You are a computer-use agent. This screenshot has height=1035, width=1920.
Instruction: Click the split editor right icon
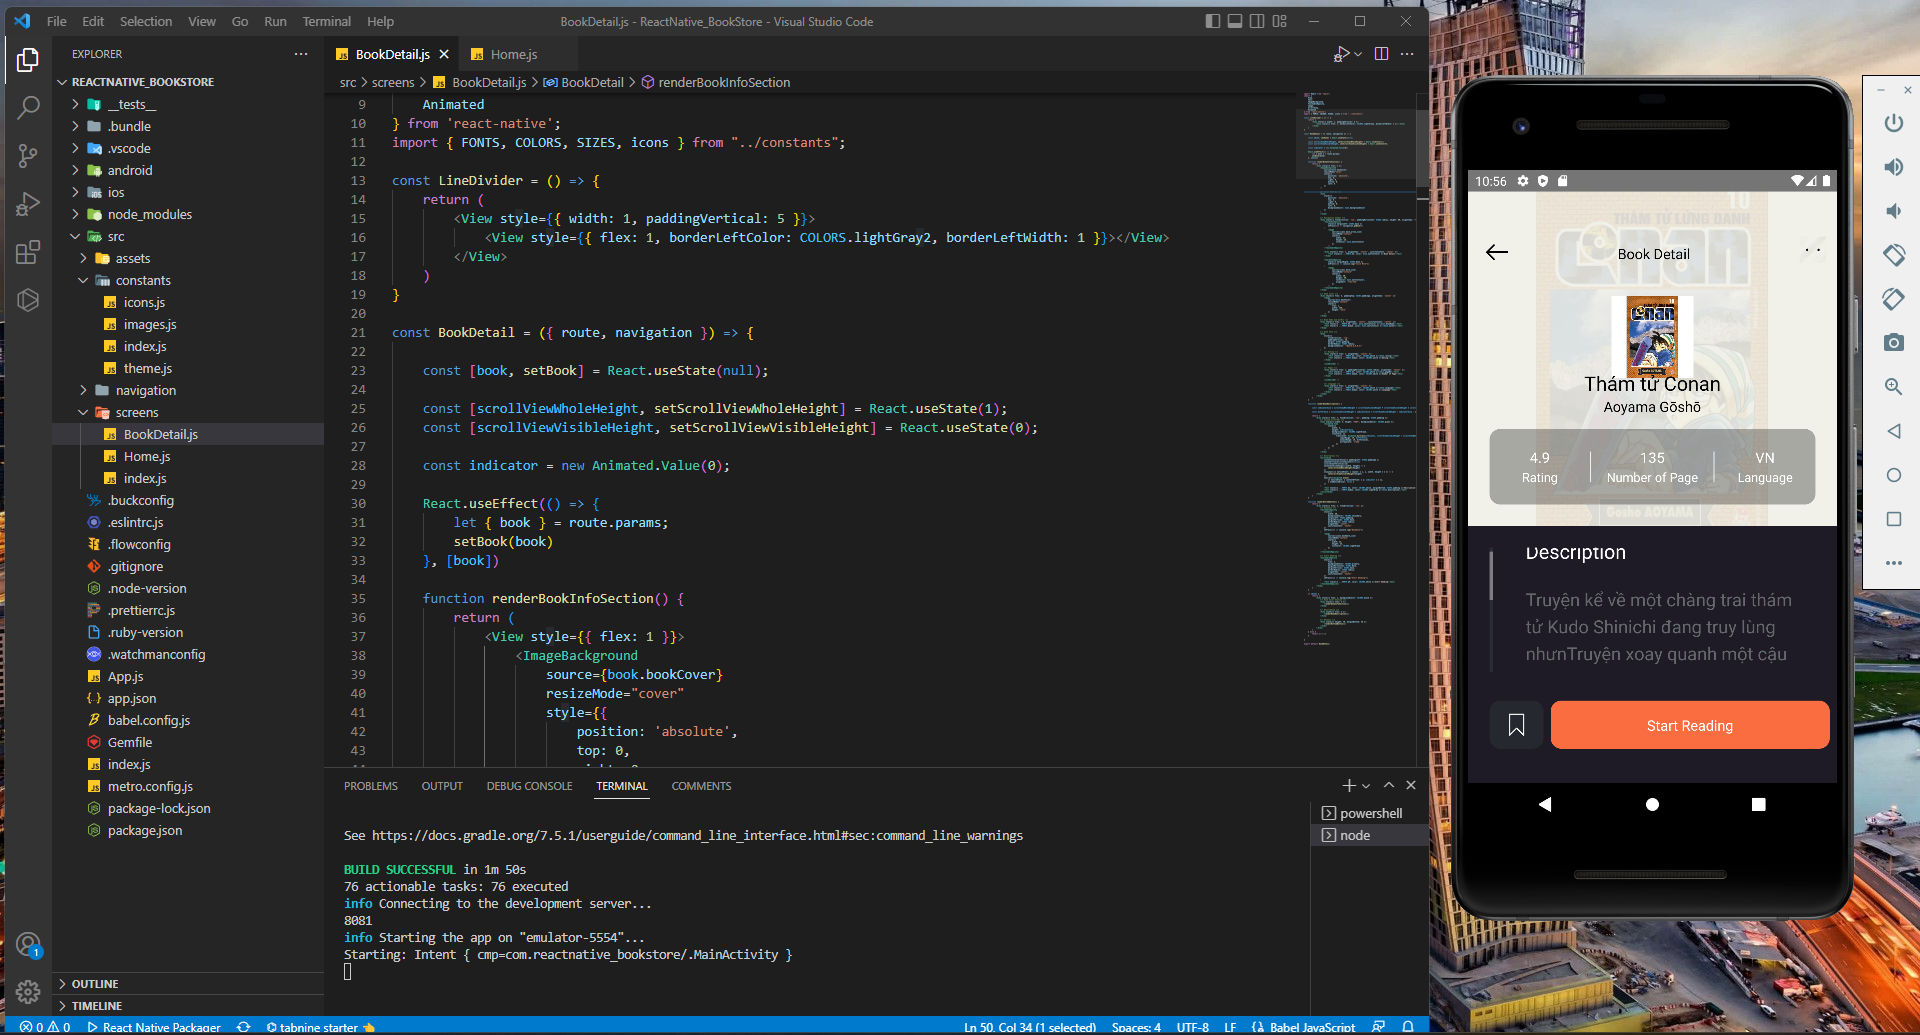tap(1381, 54)
